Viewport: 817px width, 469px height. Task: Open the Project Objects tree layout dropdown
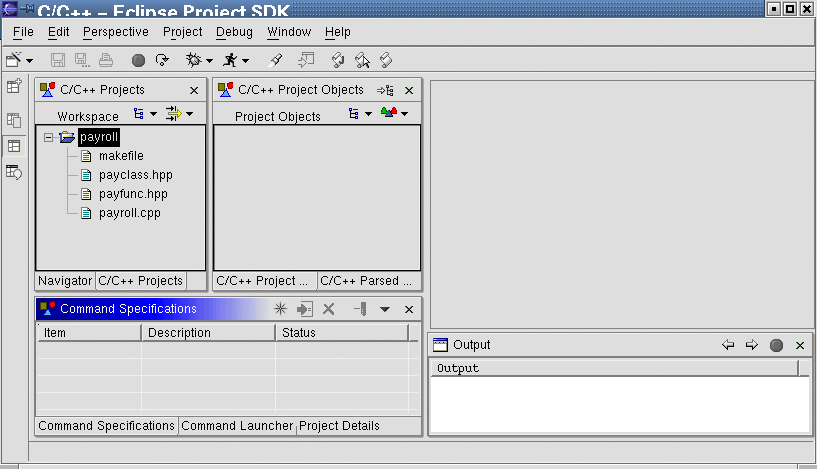pos(368,114)
